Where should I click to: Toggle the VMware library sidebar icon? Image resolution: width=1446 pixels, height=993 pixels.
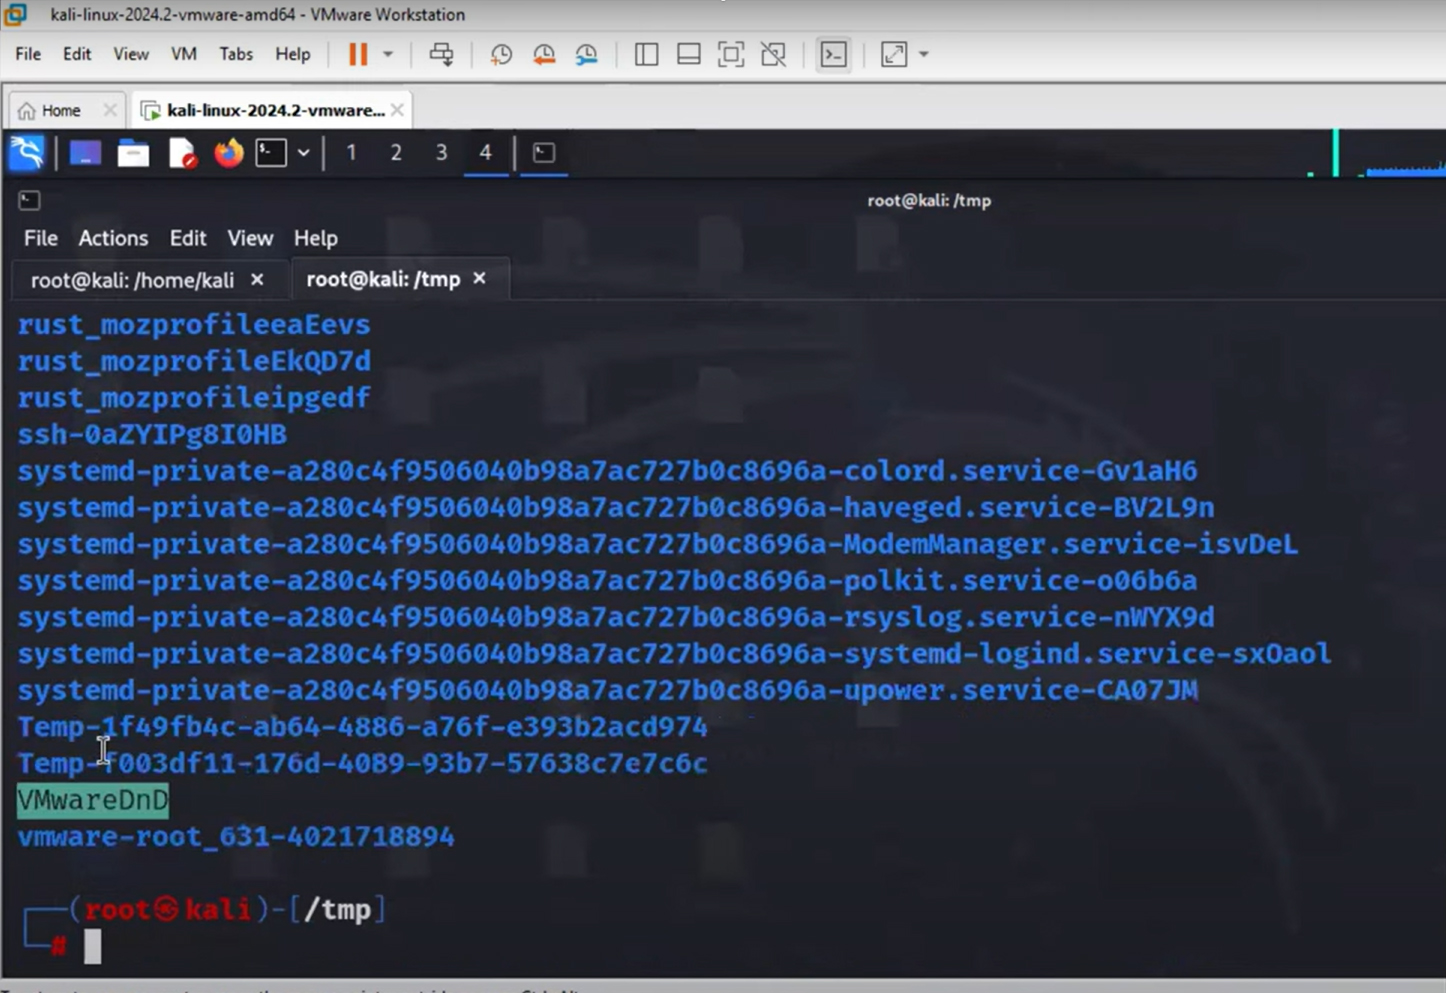[x=646, y=54]
